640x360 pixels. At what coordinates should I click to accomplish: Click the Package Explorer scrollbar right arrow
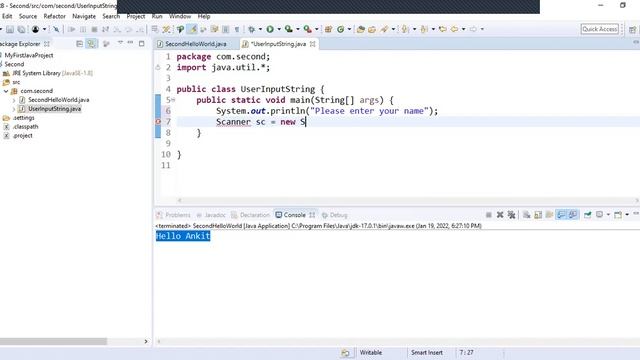146,341
